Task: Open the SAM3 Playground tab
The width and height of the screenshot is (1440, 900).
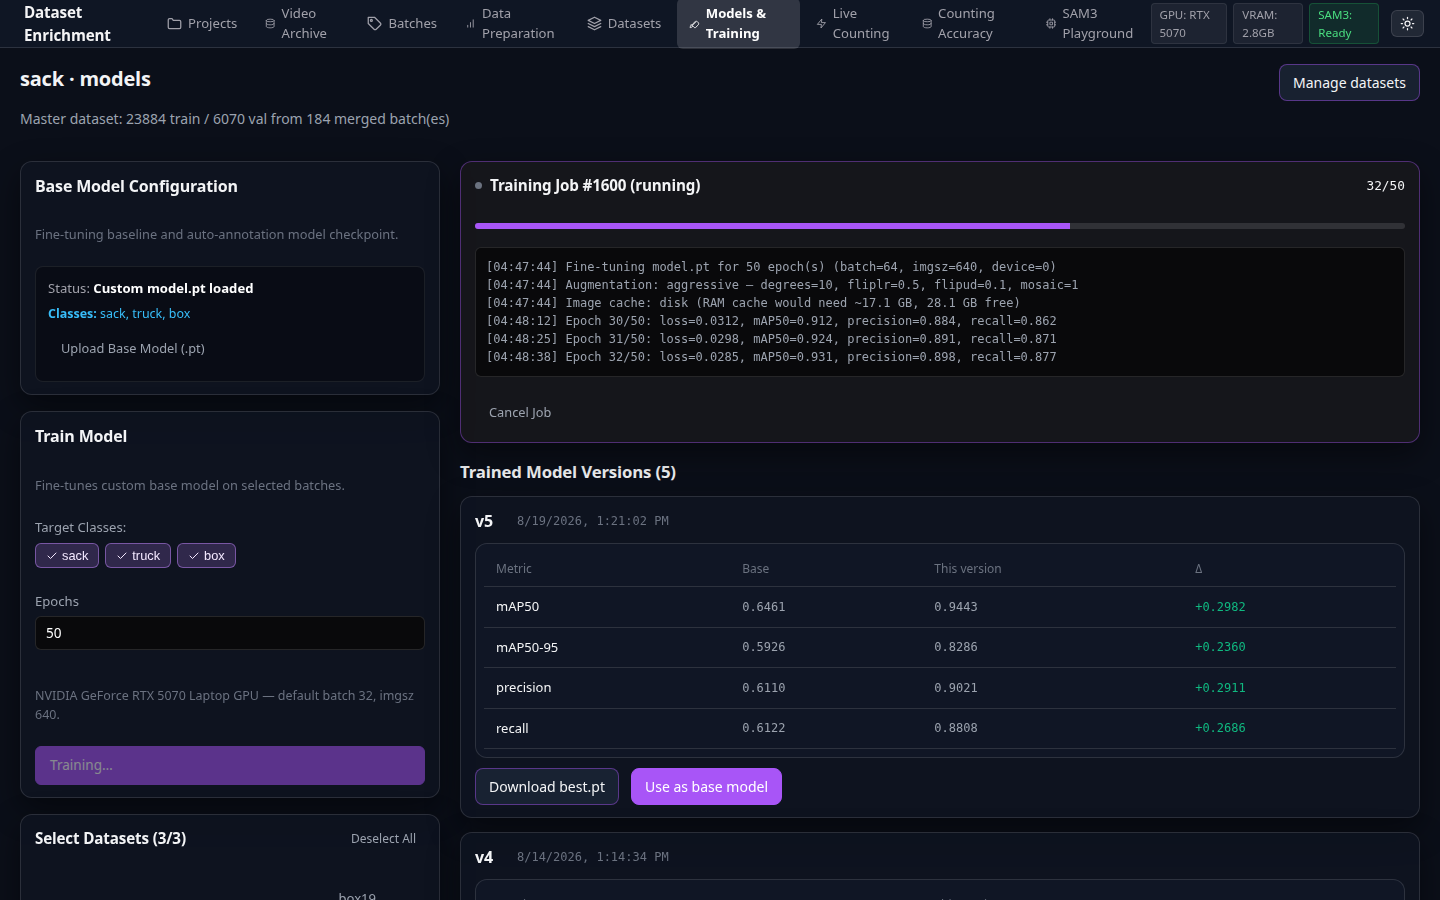Action: pyautogui.click(x=1089, y=24)
